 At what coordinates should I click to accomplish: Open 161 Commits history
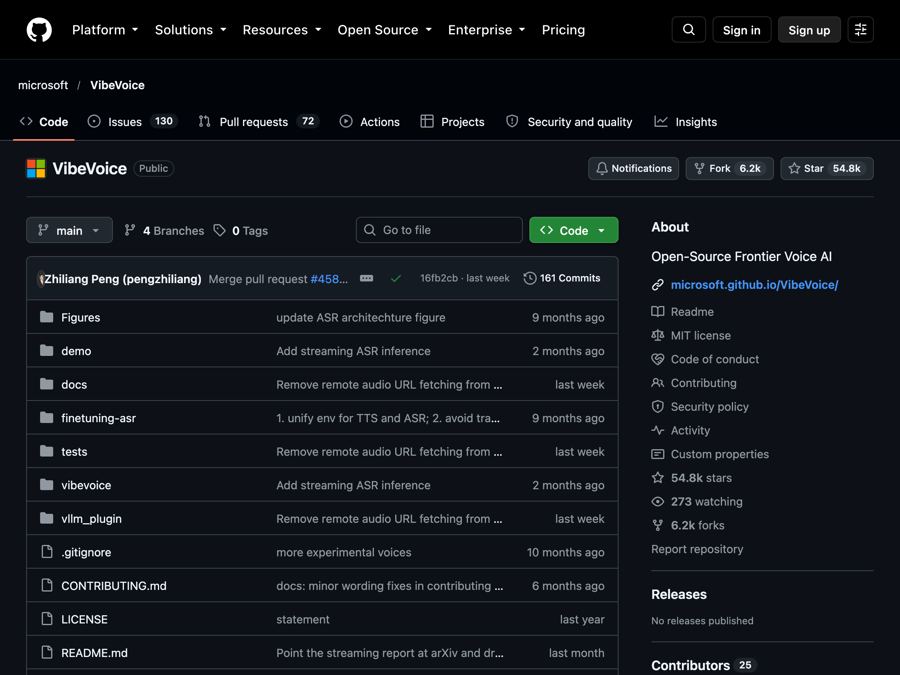click(x=562, y=278)
